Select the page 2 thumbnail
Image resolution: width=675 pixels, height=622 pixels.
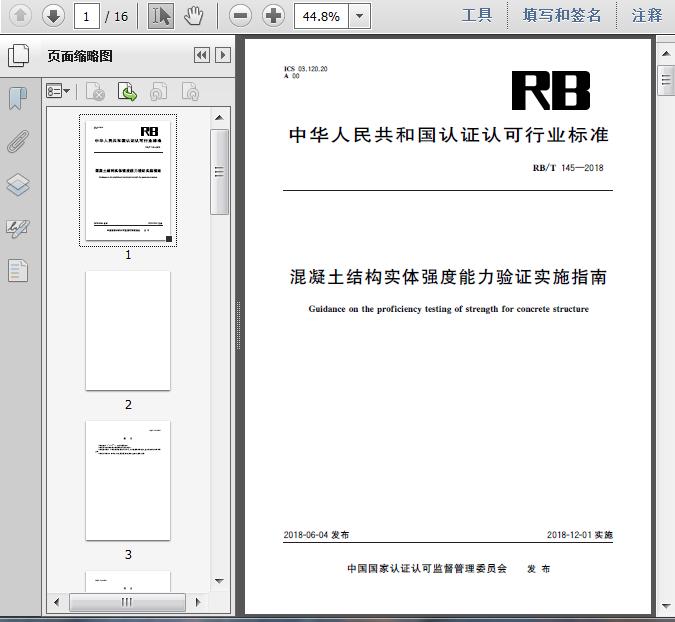(x=128, y=330)
